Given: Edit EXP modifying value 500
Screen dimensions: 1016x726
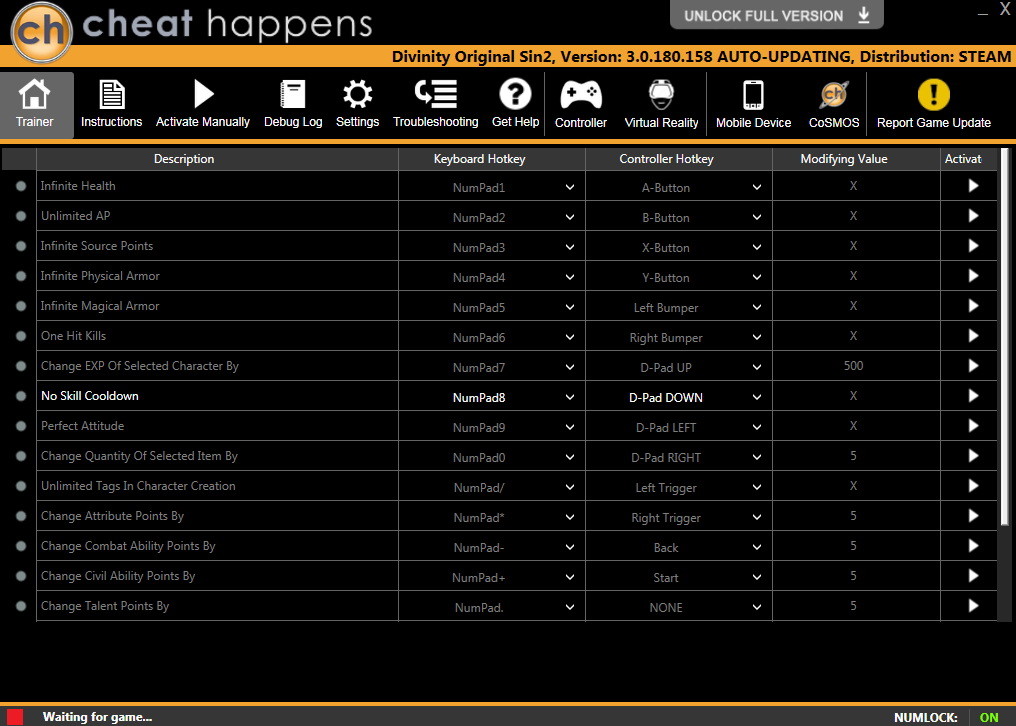Looking at the screenshot, I should (x=853, y=366).
